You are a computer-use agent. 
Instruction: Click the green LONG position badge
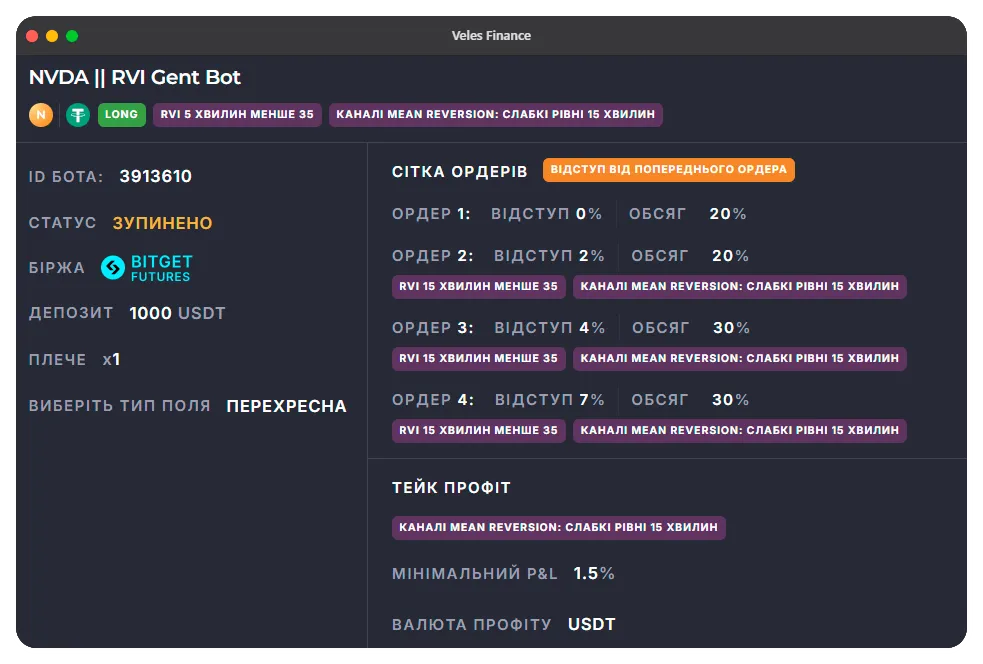pyautogui.click(x=121, y=115)
